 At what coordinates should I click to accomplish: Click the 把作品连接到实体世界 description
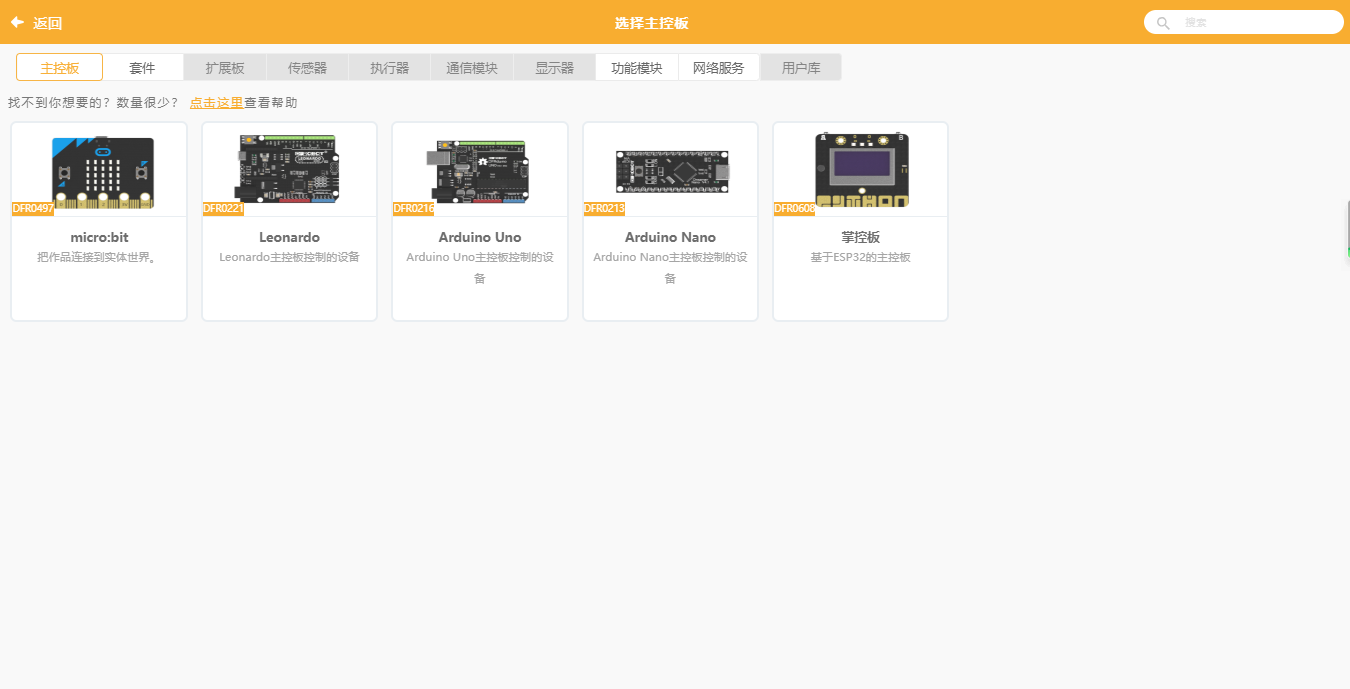point(99,257)
